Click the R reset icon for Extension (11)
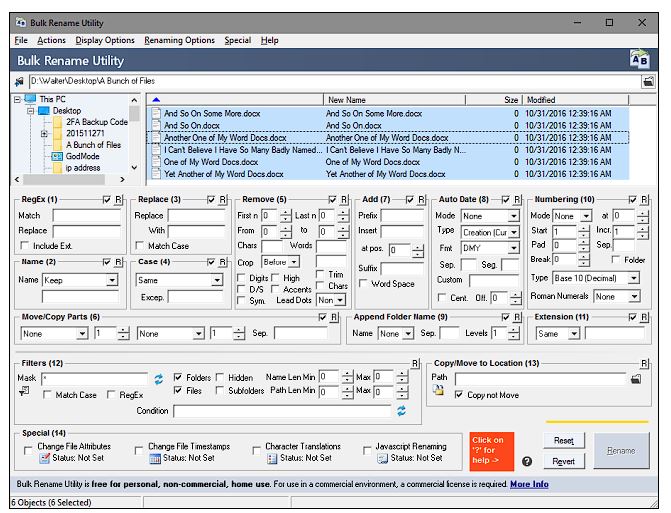This screenshot has width=671, height=513. coord(644,317)
